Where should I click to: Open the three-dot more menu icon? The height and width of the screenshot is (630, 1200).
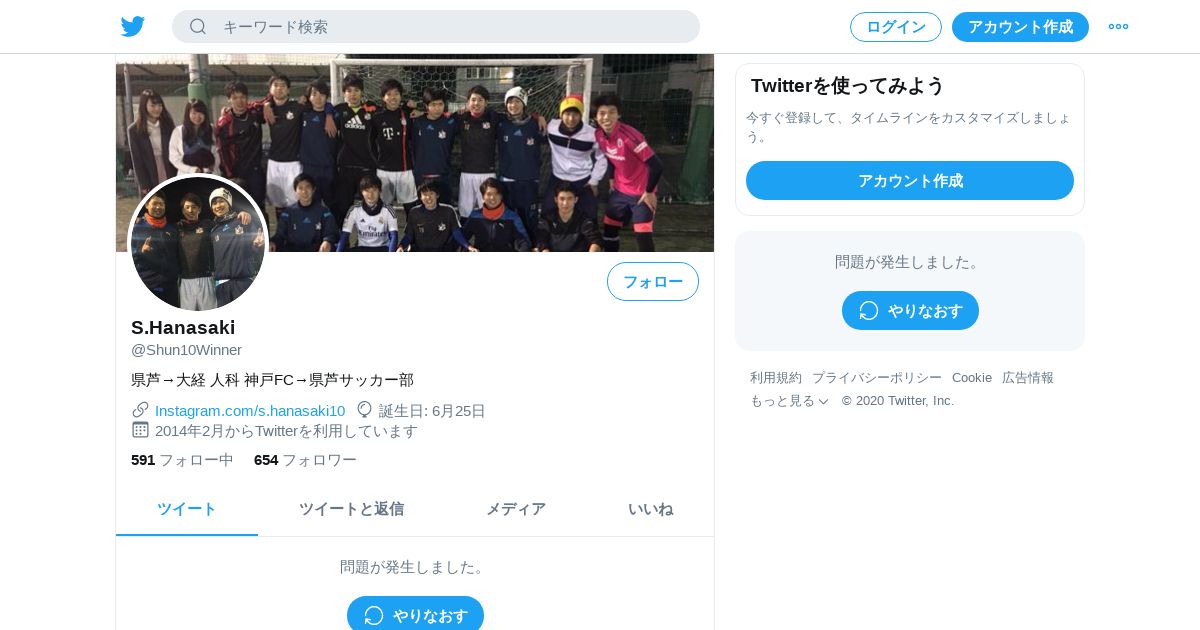pyautogui.click(x=1118, y=26)
